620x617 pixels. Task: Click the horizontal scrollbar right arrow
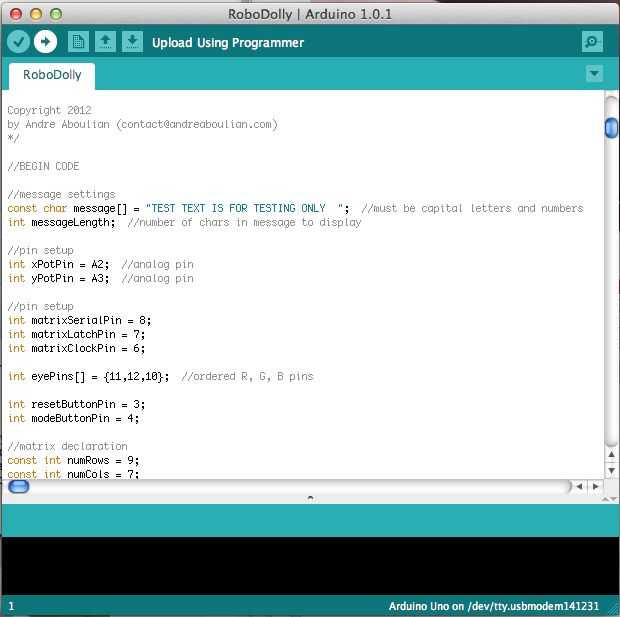(x=595, y=486)
